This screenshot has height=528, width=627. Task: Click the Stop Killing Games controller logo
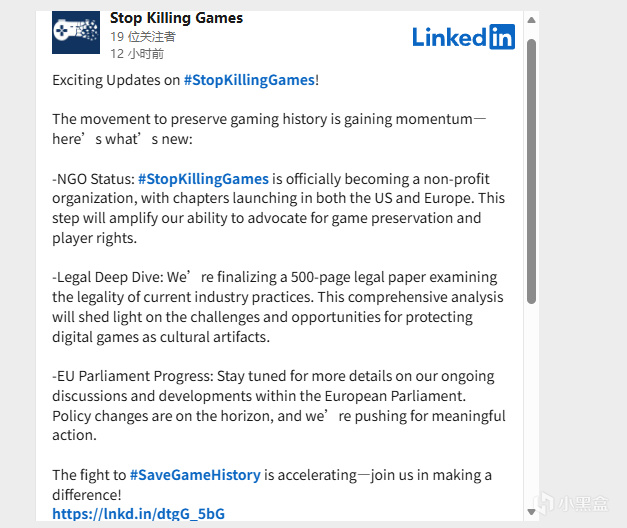(x=76, y=33)
